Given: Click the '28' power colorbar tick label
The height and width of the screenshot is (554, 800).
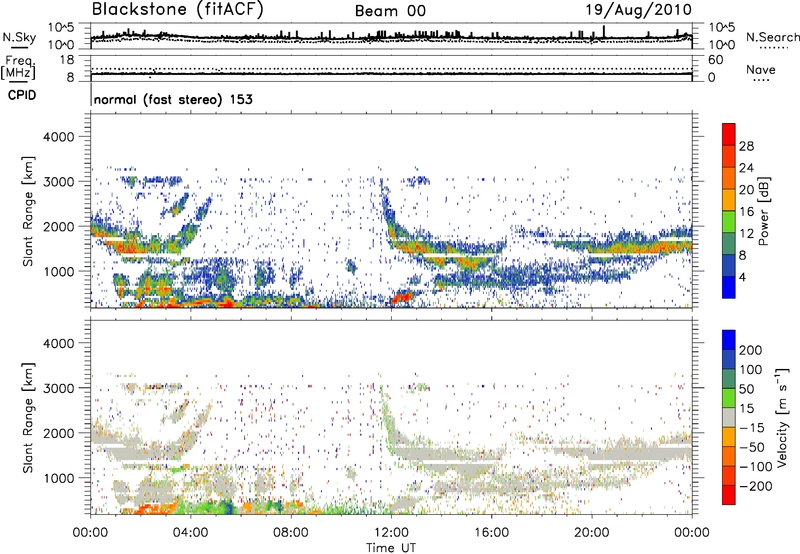Looking at the screenshot, I should (x=746, y=146).
